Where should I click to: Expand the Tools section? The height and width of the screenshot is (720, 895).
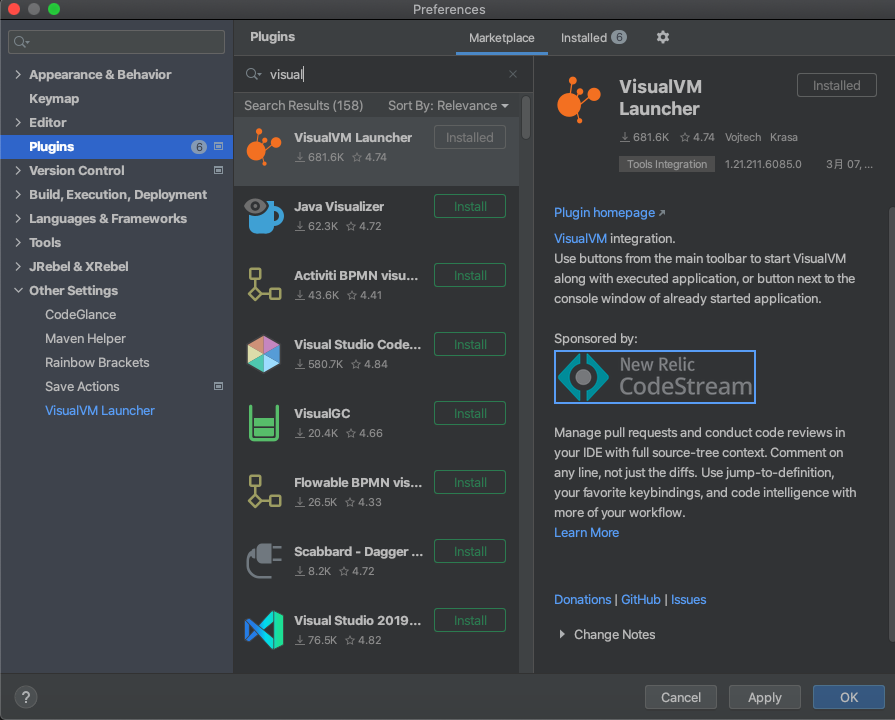tap(18, 243)
